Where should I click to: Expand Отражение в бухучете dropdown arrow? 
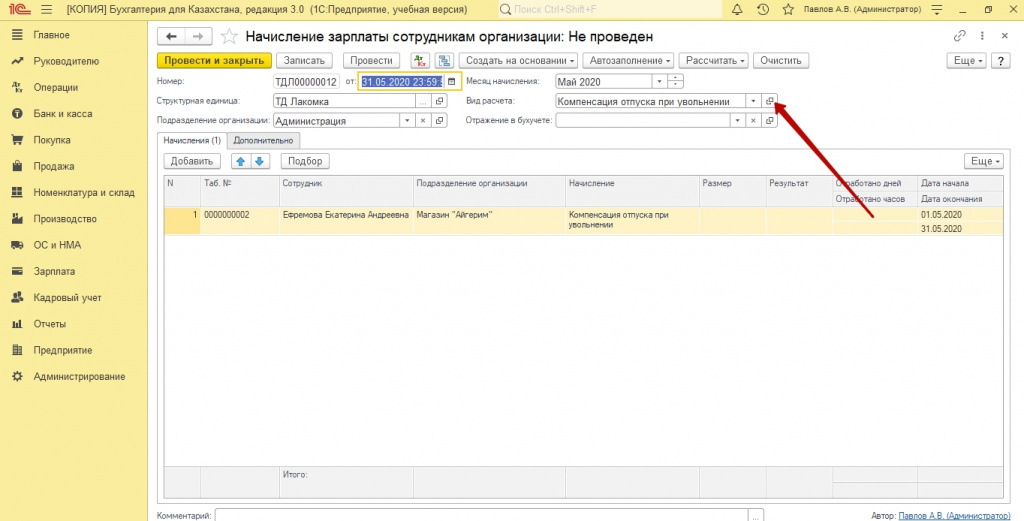(738, 121)
